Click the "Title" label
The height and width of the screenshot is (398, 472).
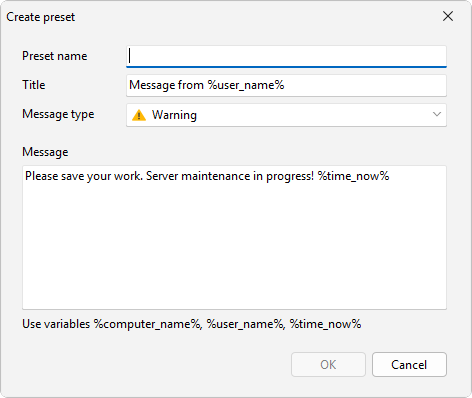(x=34, y=85)
